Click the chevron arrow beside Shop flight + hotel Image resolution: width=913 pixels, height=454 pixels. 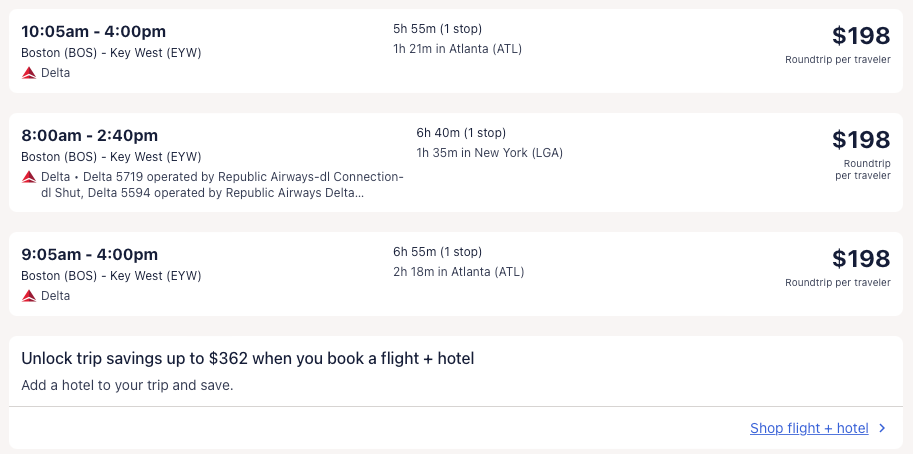[x=882, y=428]
